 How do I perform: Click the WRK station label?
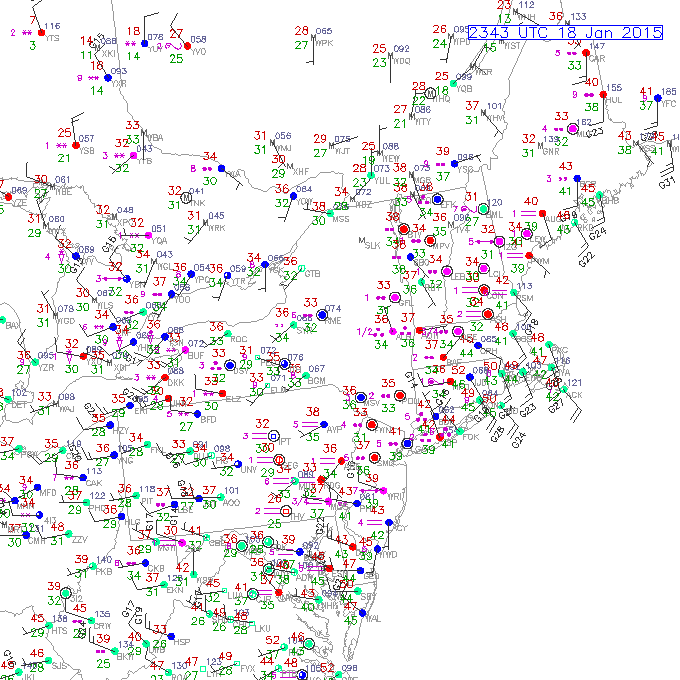coord(217,228)
